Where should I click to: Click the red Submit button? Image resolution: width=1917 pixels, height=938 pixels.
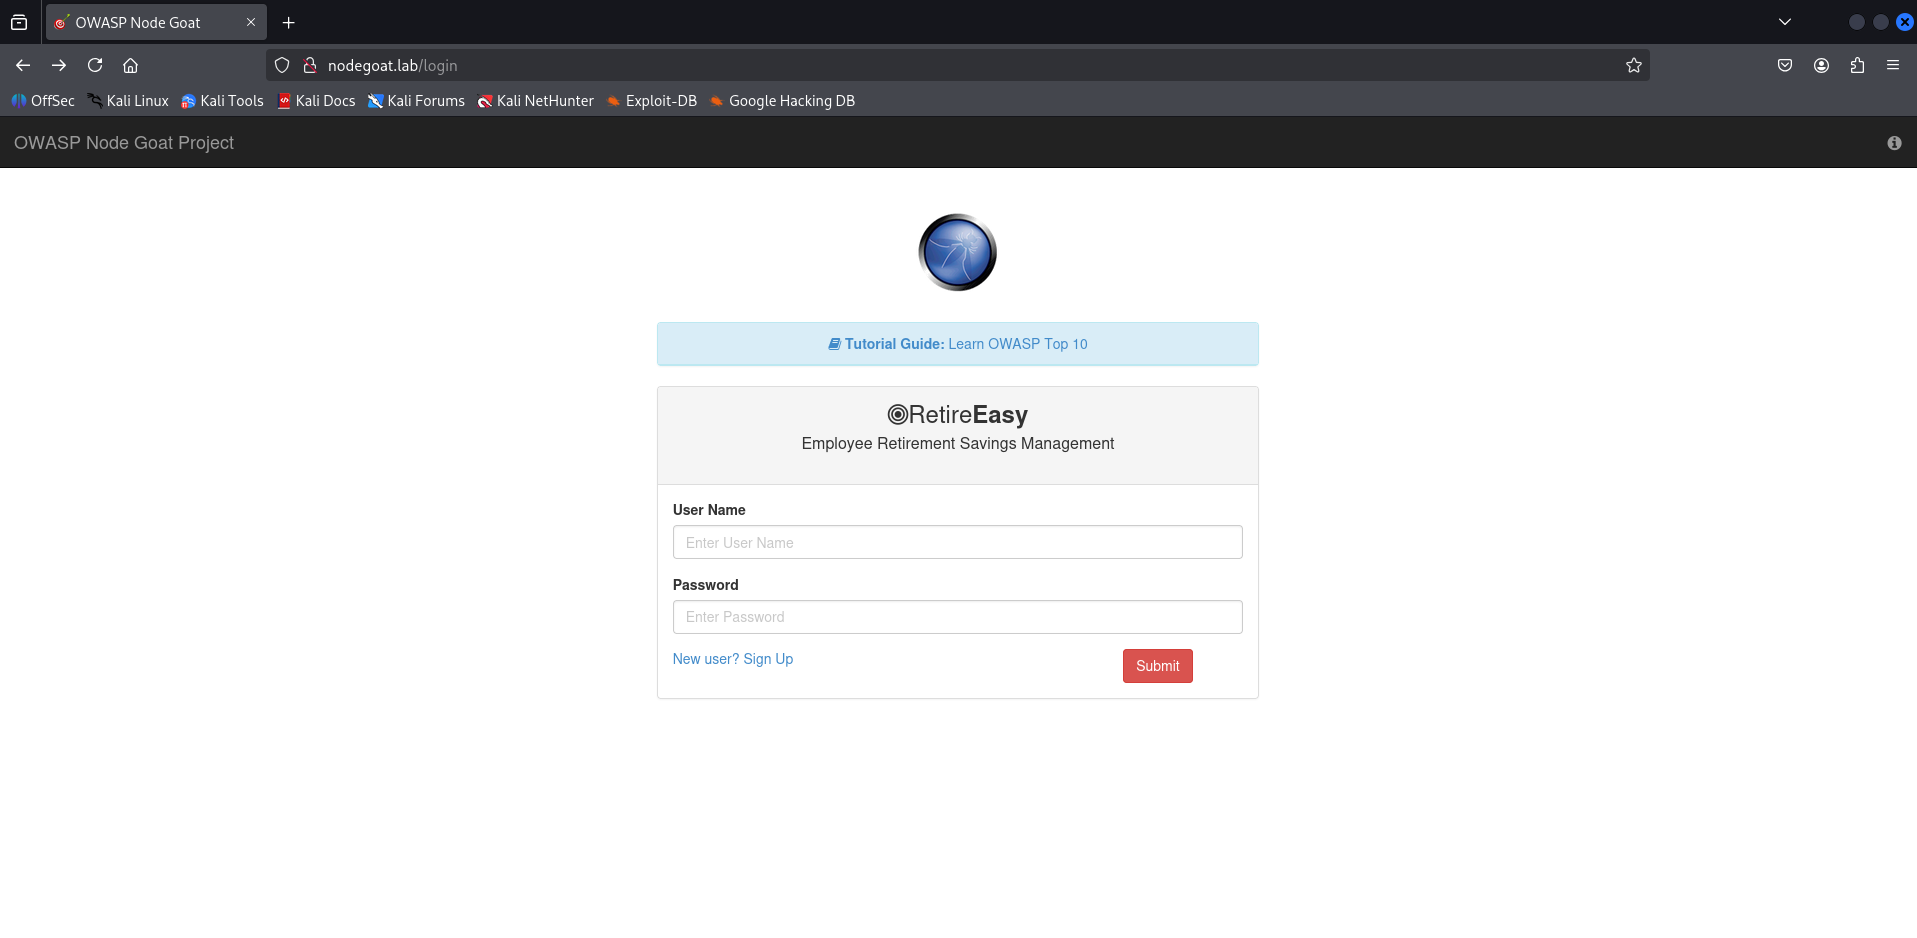[1158, 666]
